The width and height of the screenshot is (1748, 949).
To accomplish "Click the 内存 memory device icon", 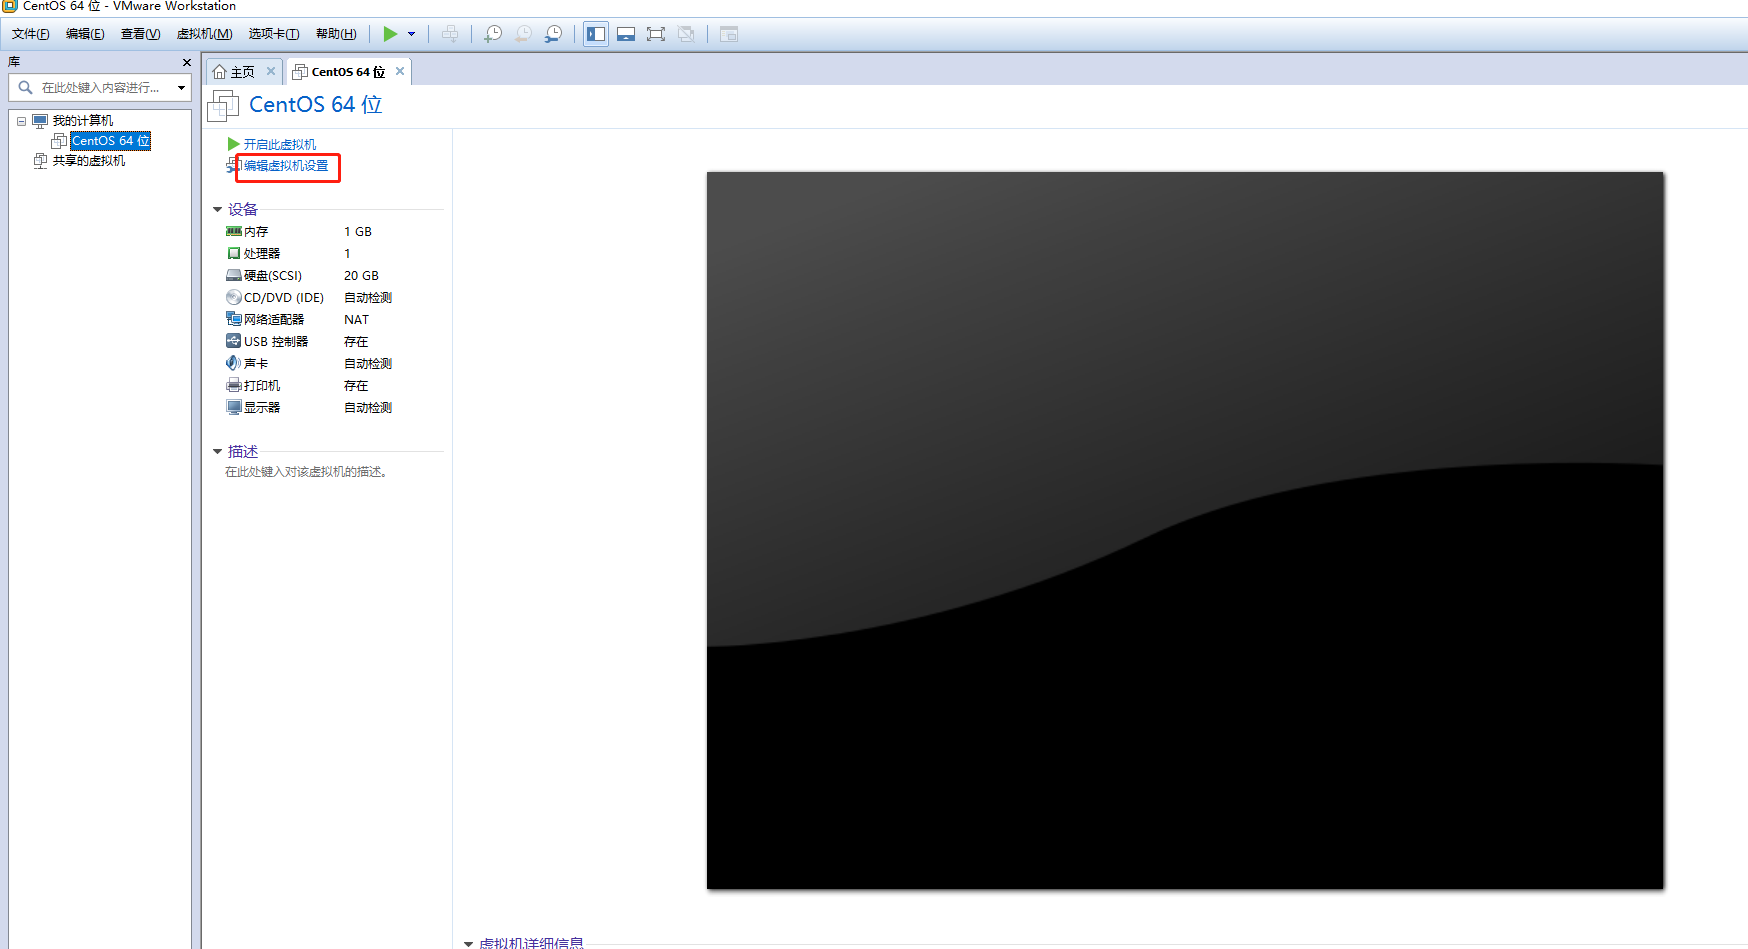I will click(x=234, y=231).
